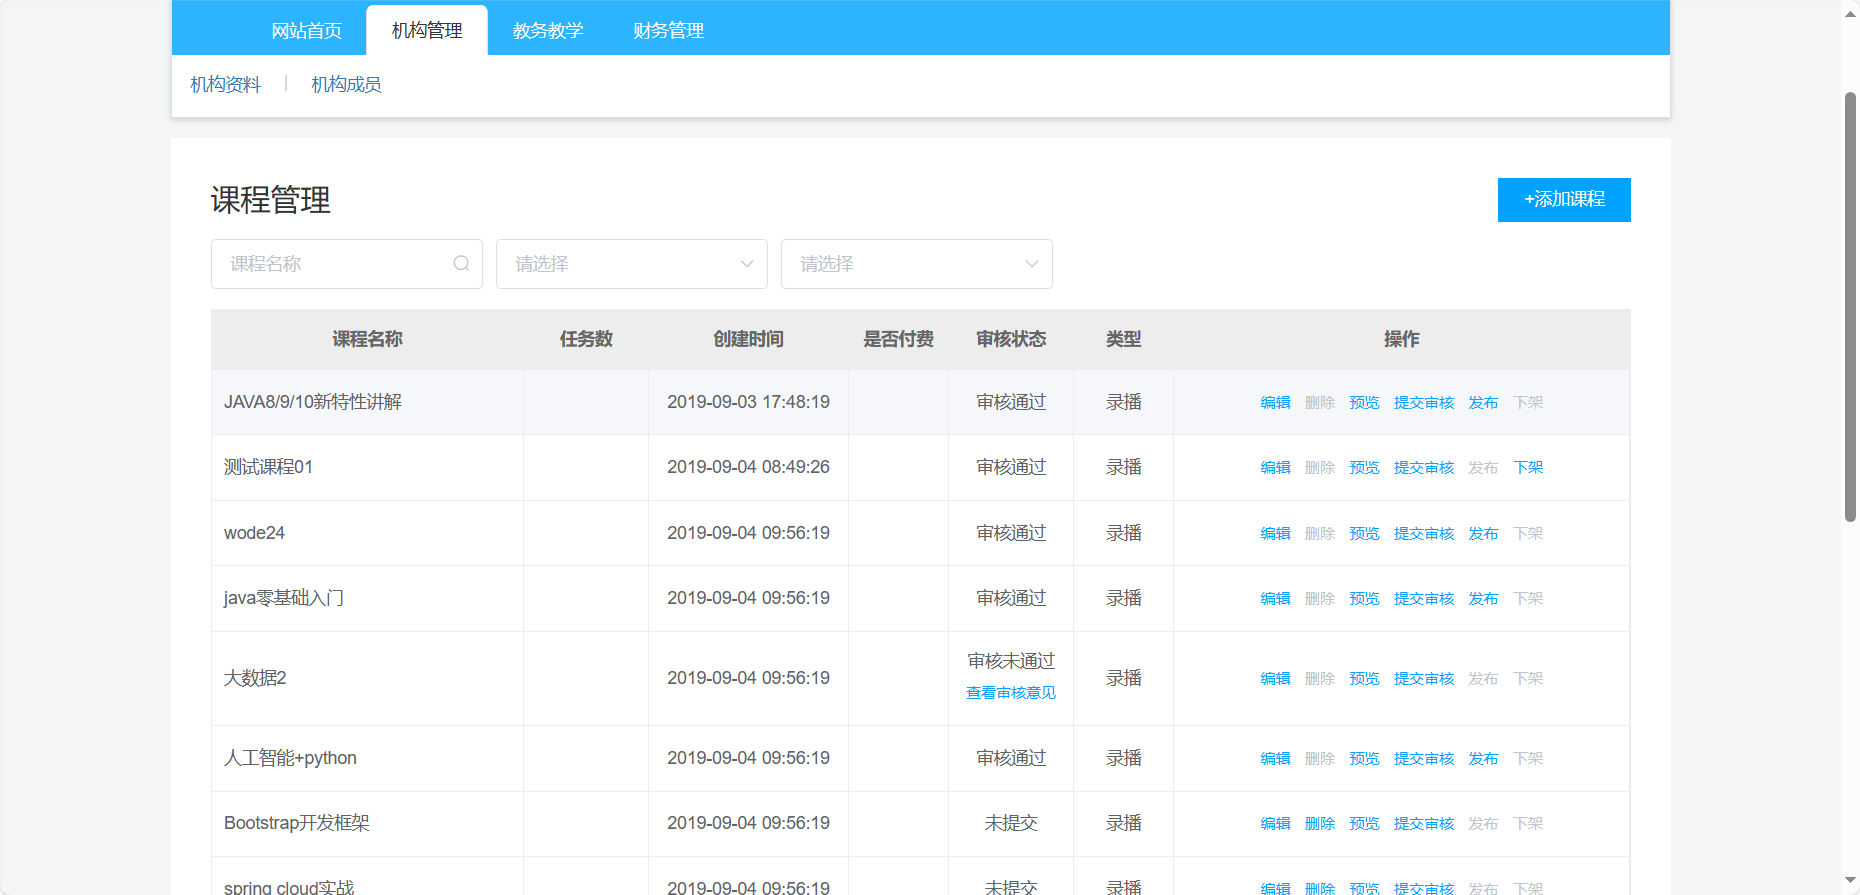Edit the 大数据2 course

tap(1275, 678)
